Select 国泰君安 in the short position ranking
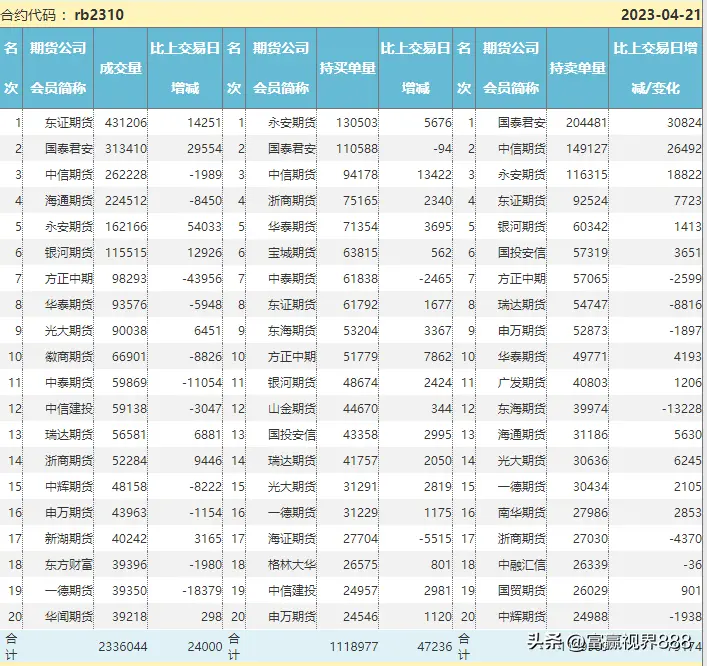This screenshot has width=707, height=666. pos(521,123)
